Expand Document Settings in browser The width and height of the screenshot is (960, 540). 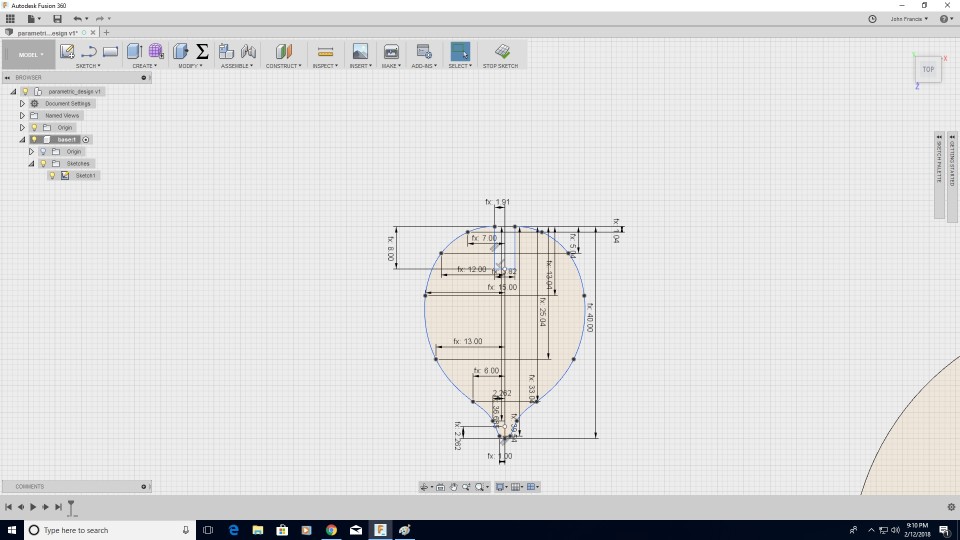coord(22,103)
